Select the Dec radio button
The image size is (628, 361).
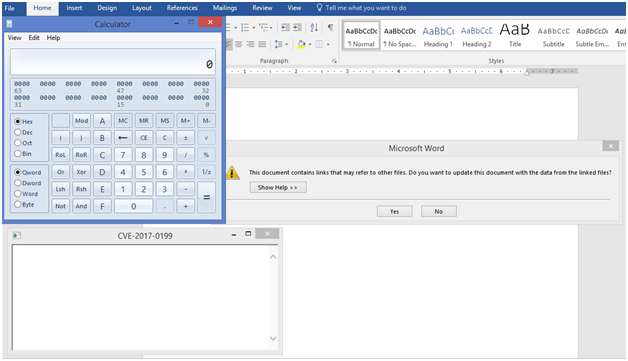[18, 132]
